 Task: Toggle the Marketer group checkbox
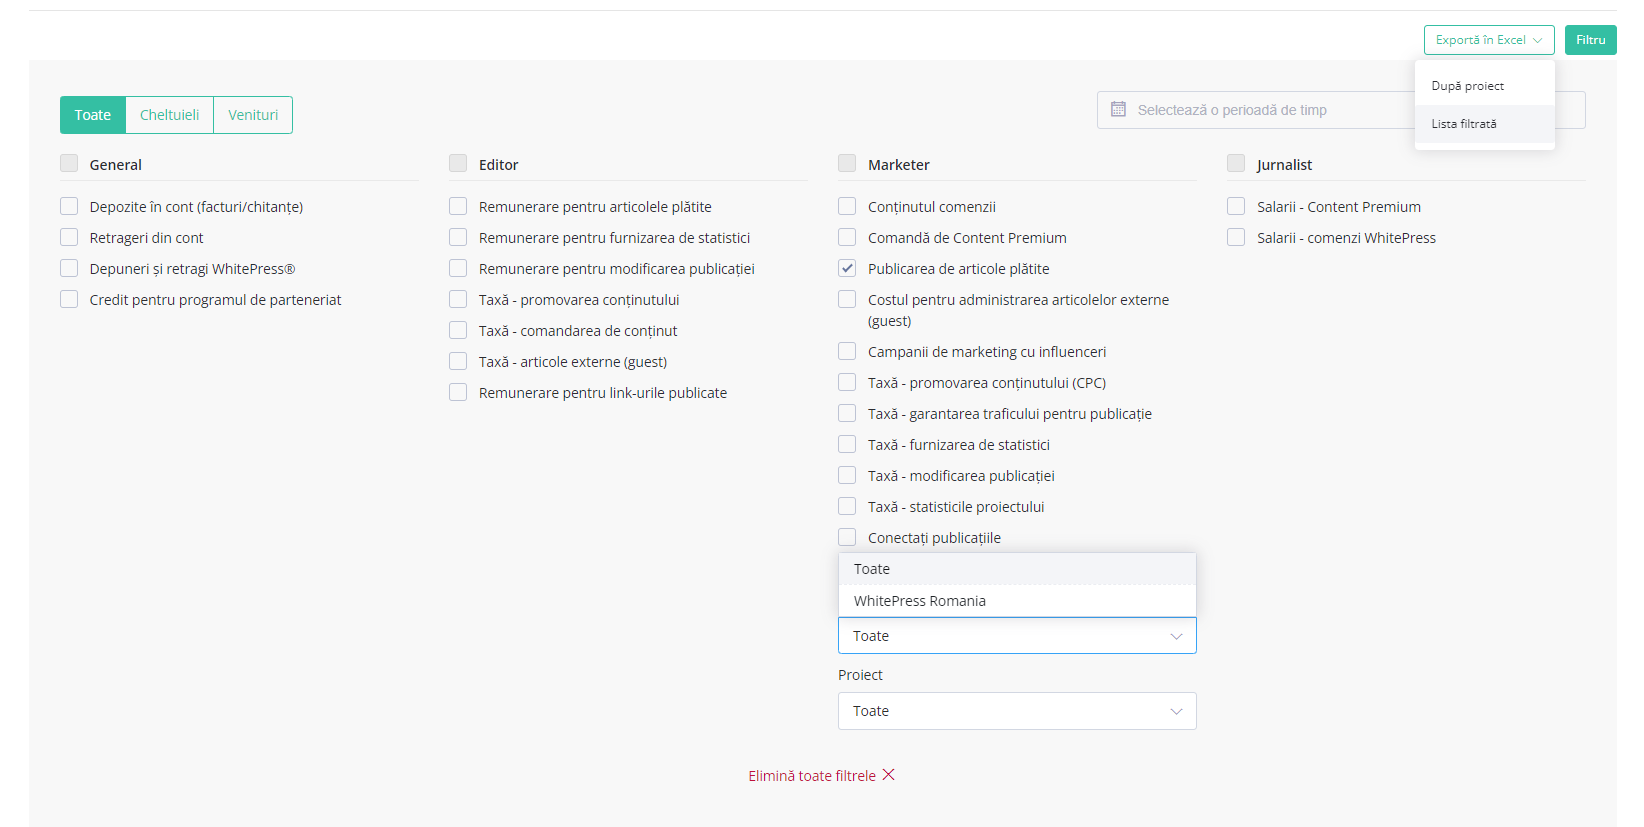tap(847, 163)
